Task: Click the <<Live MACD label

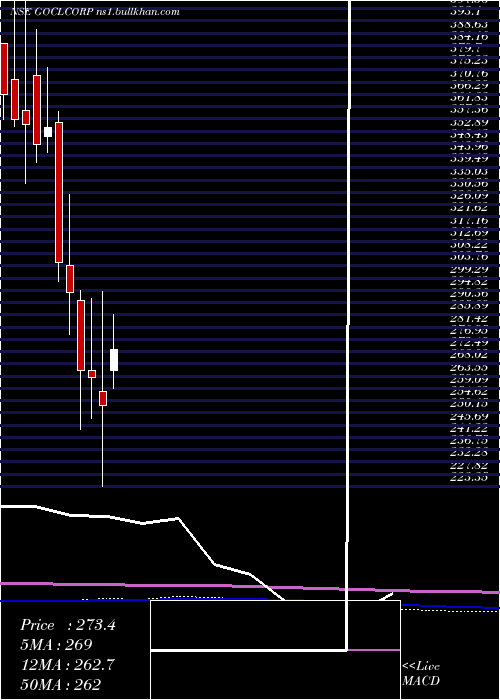Action: coord(421,674)
